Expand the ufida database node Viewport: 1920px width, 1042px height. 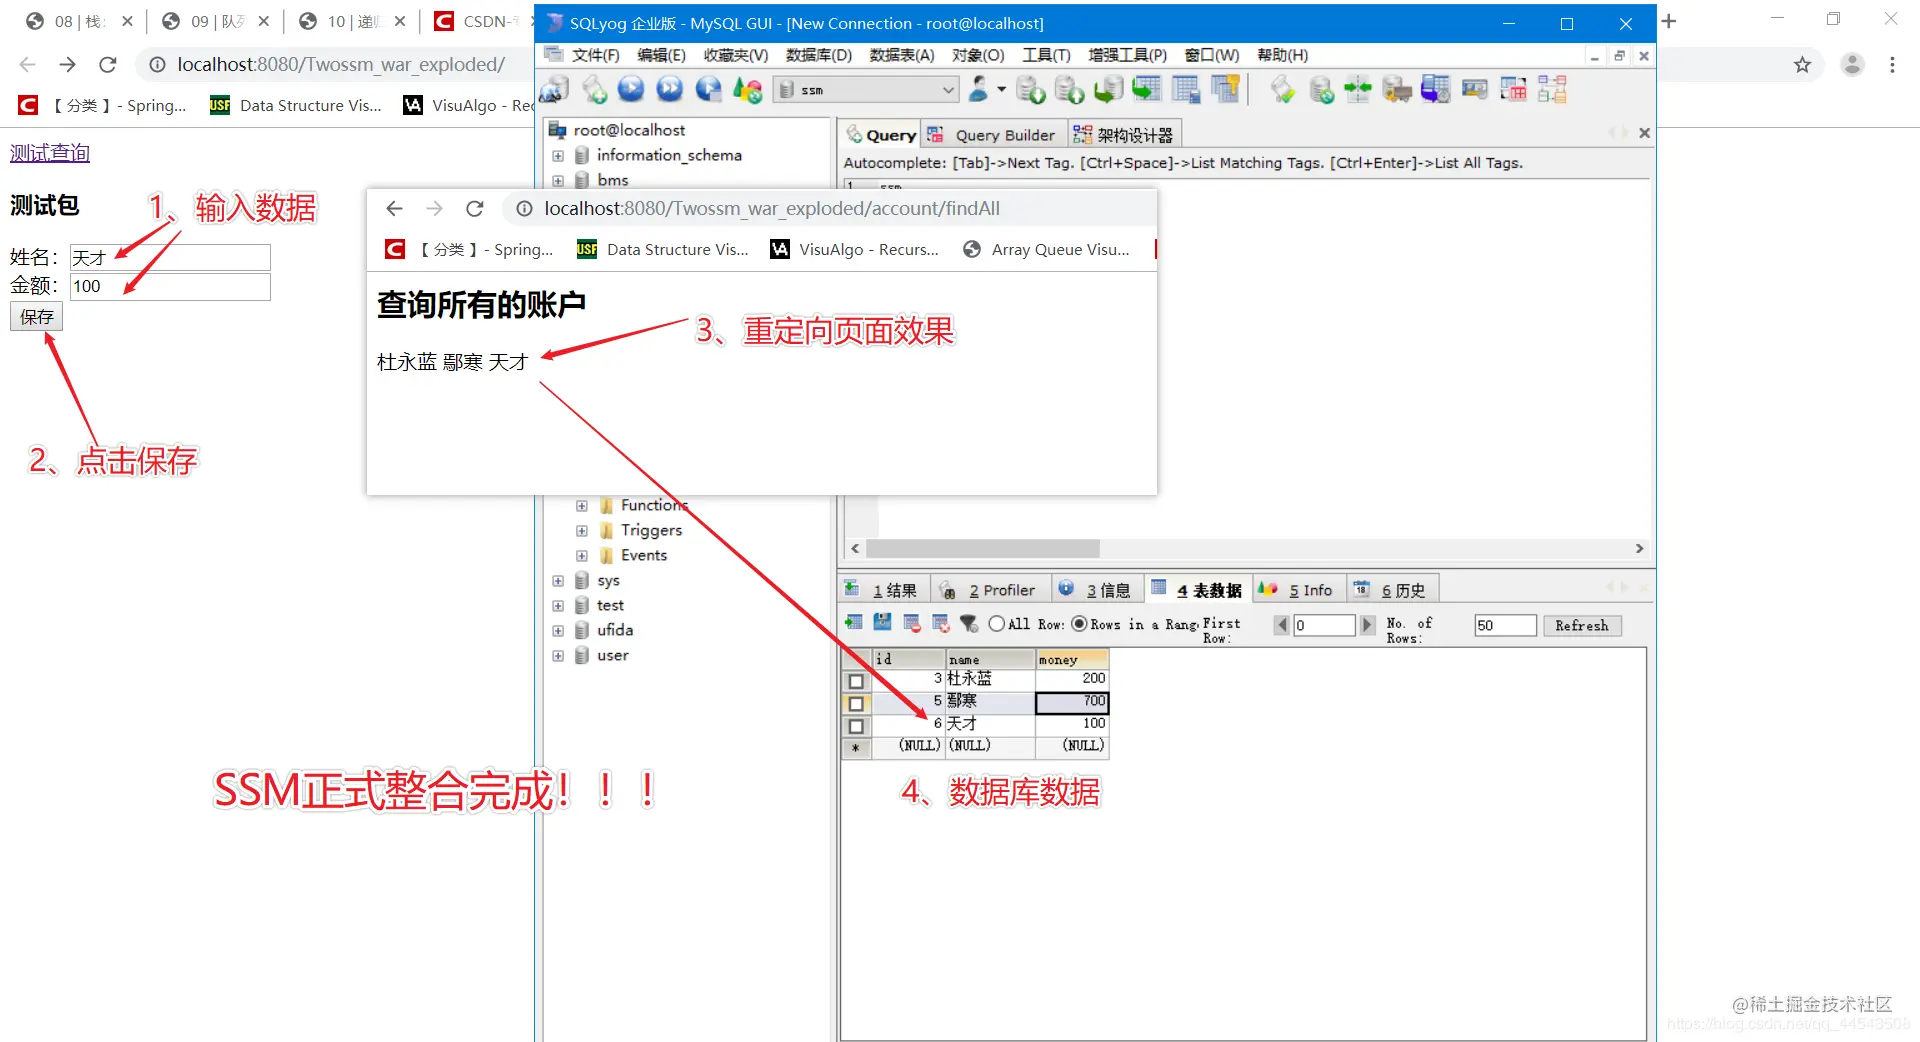tap(558, 631)
